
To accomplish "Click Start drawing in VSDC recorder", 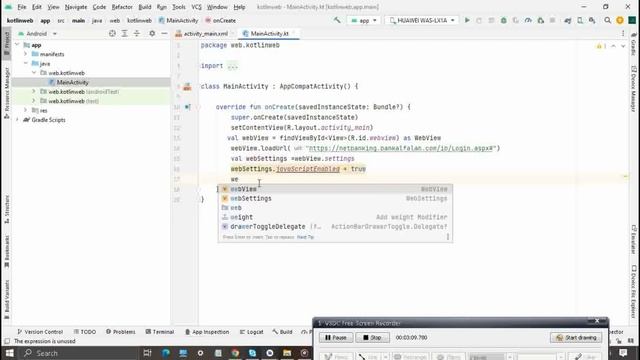I will pyautogui.click(x=576, y=338).
